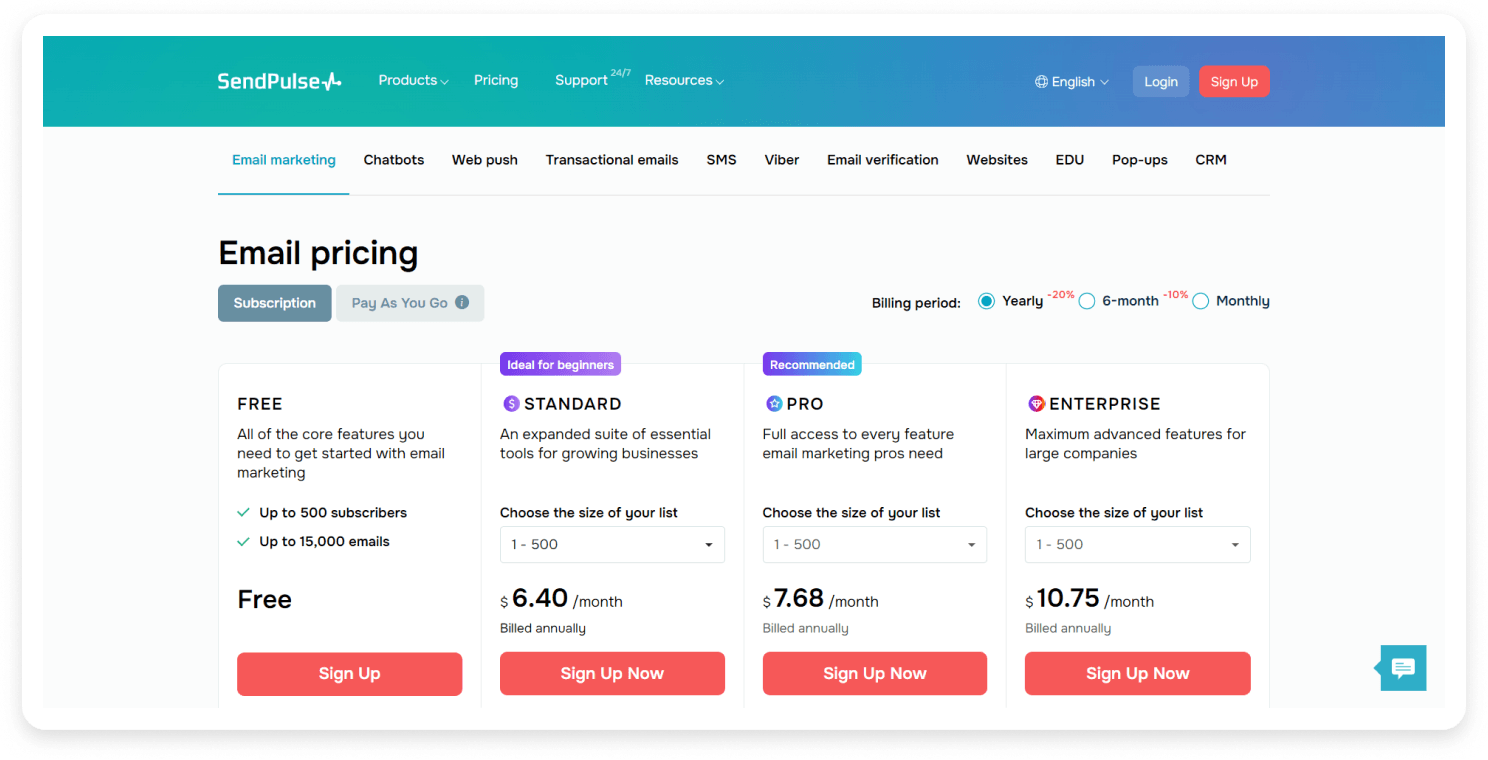Click Sign Up Now on Standard plan
The height and width of the screenshot is (760, 1488).
pos(612,674)
